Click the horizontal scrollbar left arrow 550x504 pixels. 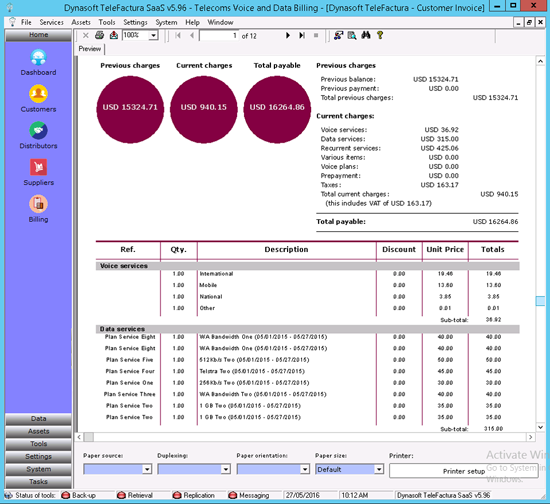[79, 437]
